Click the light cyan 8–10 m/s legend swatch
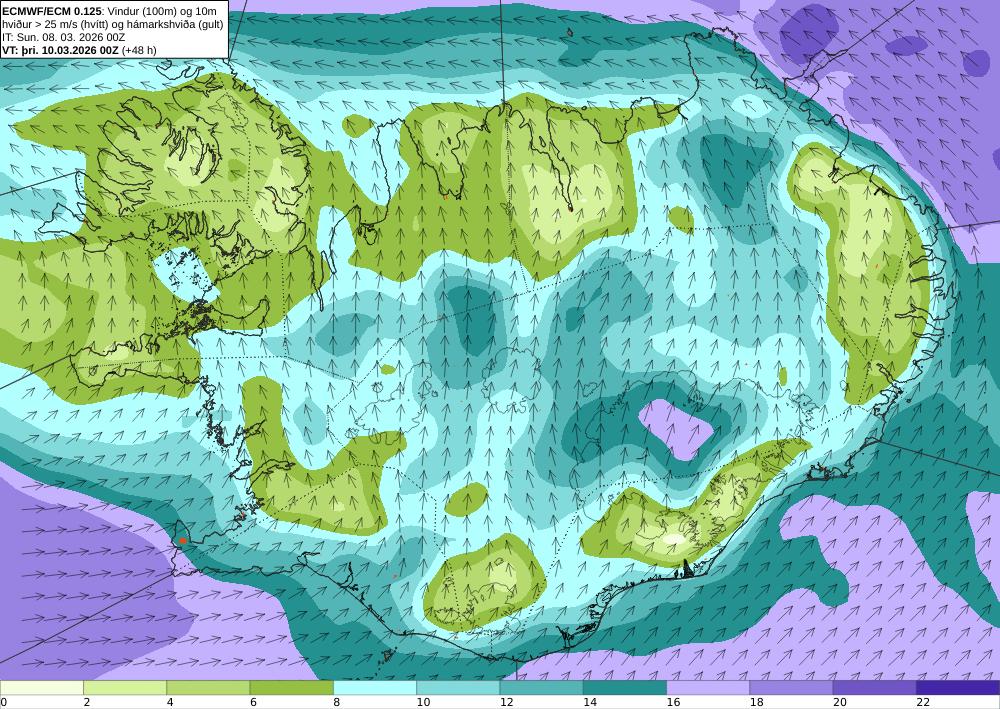 [x=375, y=688]
